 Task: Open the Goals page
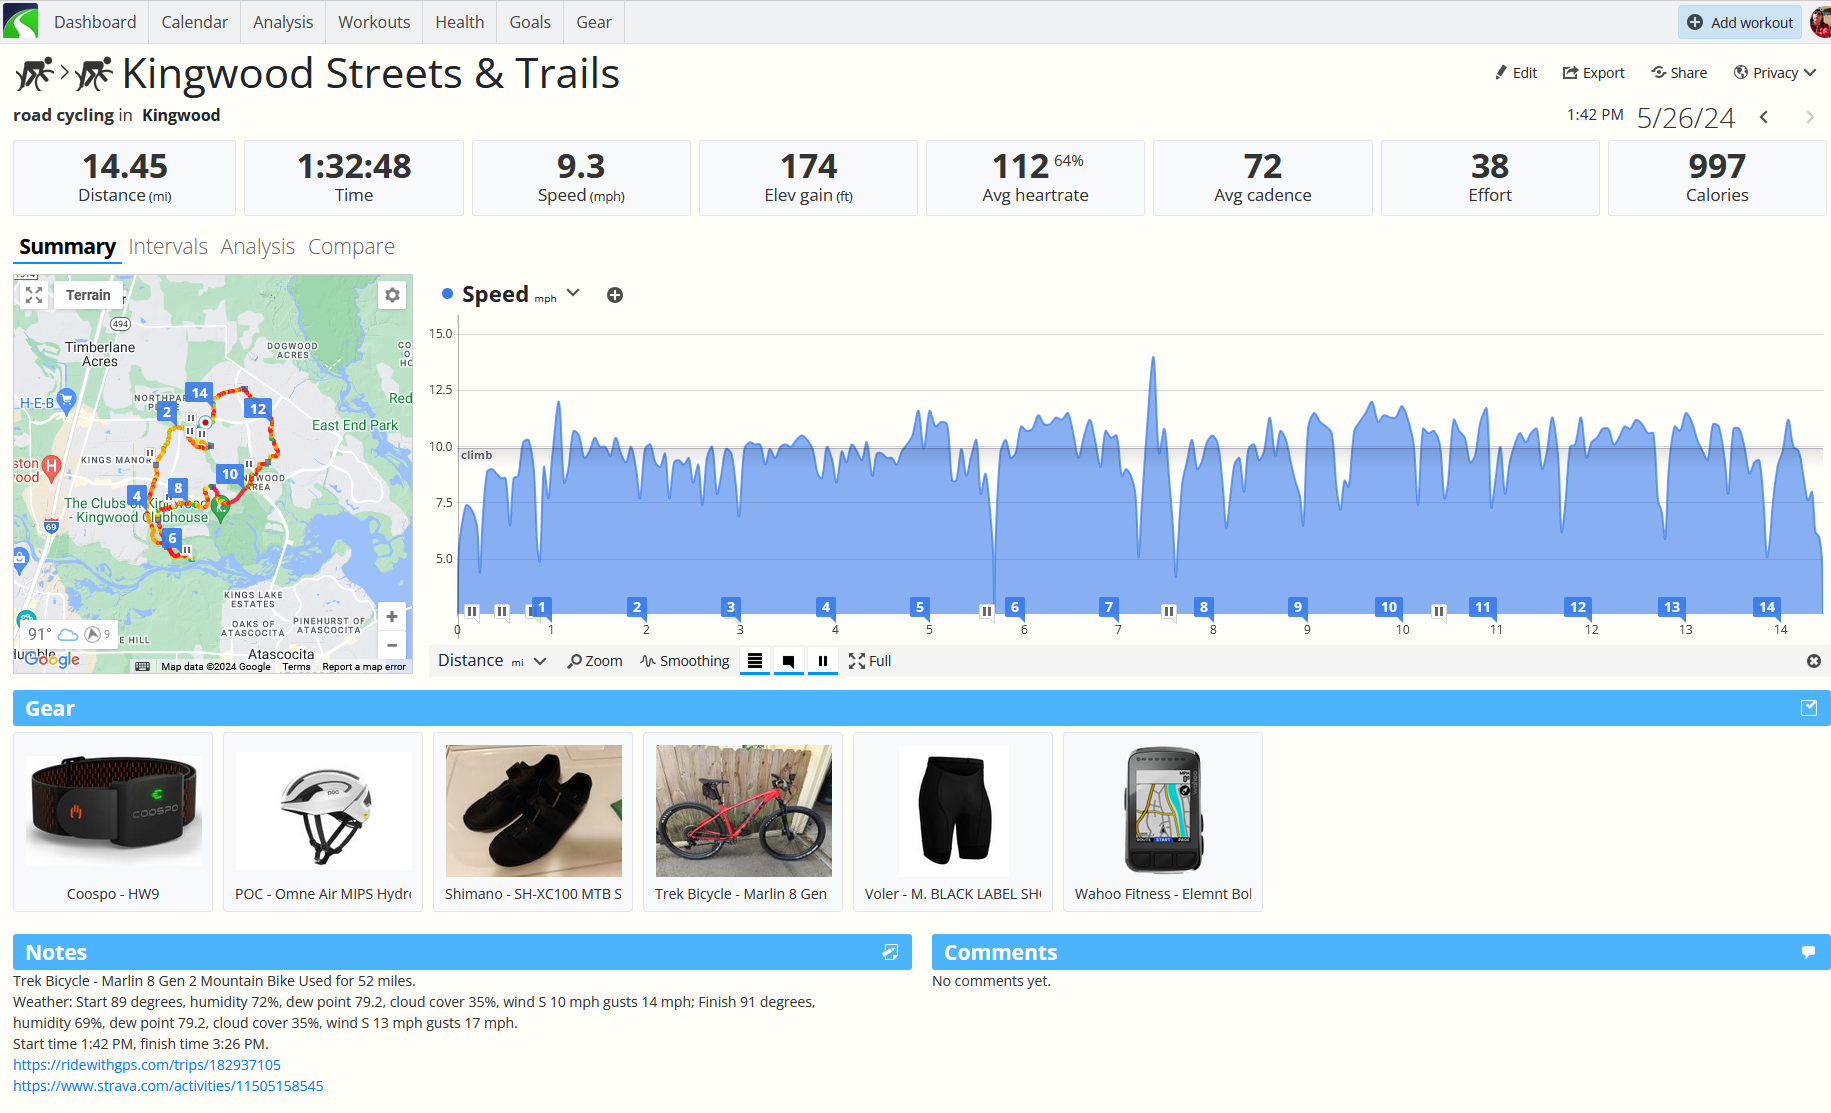click(x=530, y=22)
